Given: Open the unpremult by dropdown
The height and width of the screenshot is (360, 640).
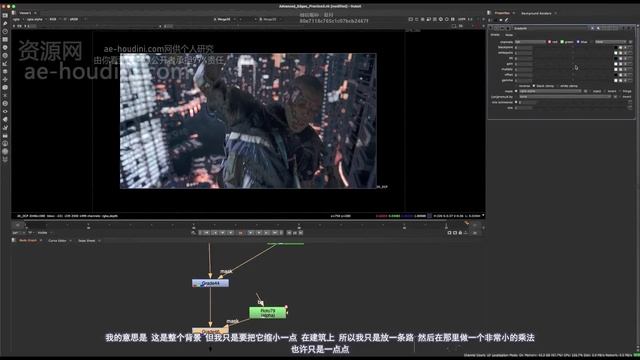Looking at the screenshot, I should [565, 97].
